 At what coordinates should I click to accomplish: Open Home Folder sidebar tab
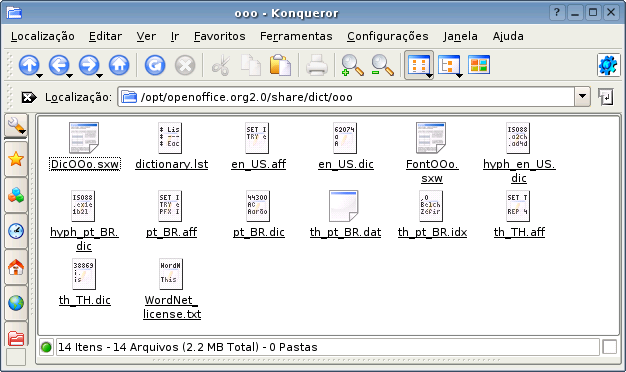pyautogui.click(x=16, y=267)
